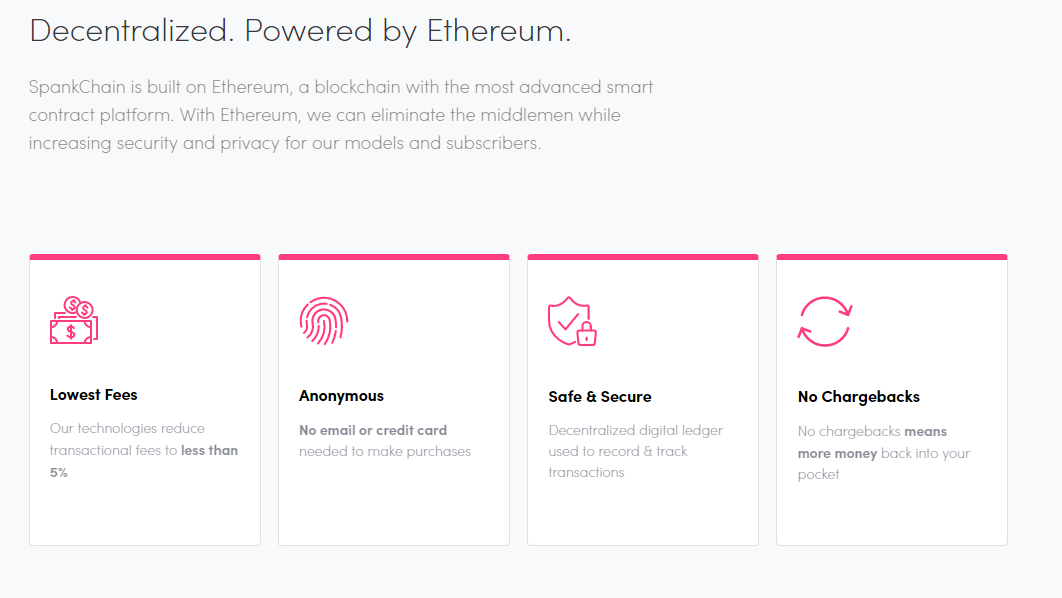Click the "No email or credit card" text

(373, 430)
